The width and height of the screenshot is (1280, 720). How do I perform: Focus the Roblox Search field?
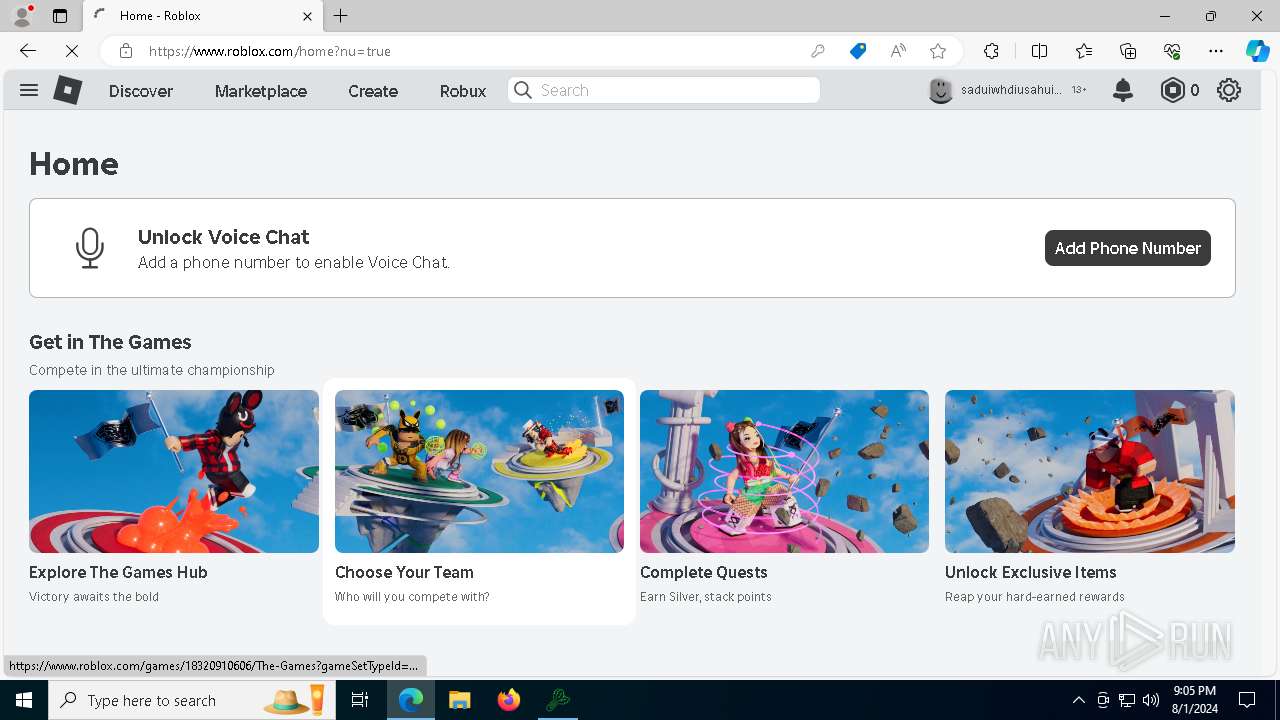coord(664,90)
